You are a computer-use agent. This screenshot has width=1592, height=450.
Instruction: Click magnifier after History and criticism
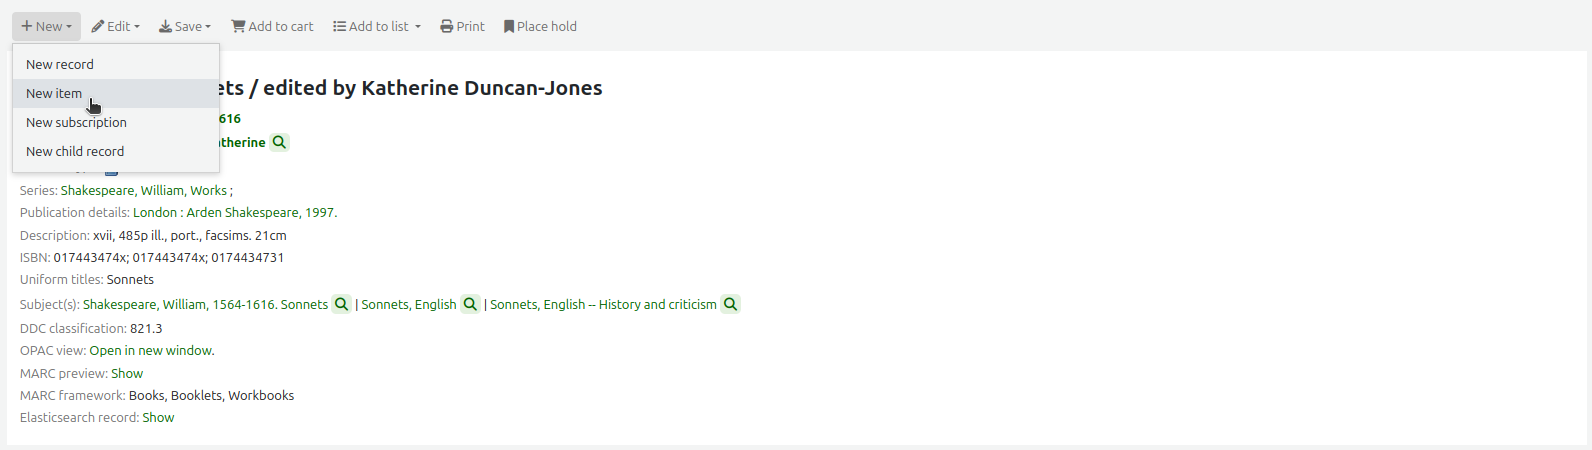pyautogui.click(x=731, y=304)
